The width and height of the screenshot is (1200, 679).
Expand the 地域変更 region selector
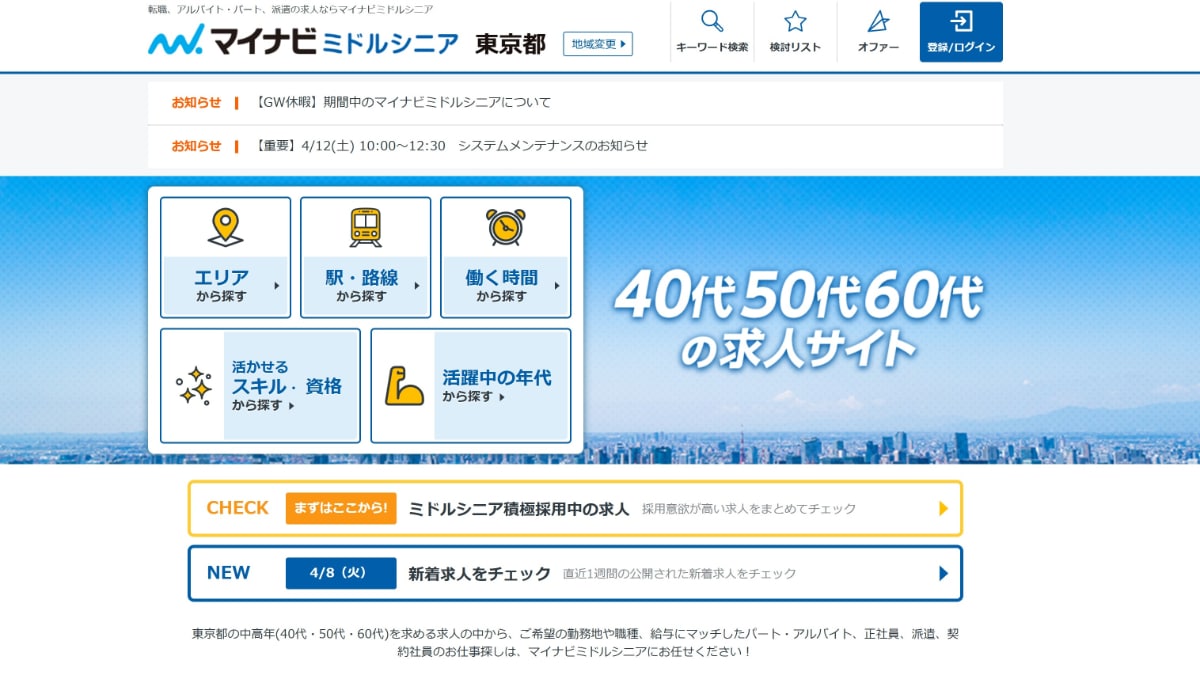pyautogui.click(x=598, y=44)
